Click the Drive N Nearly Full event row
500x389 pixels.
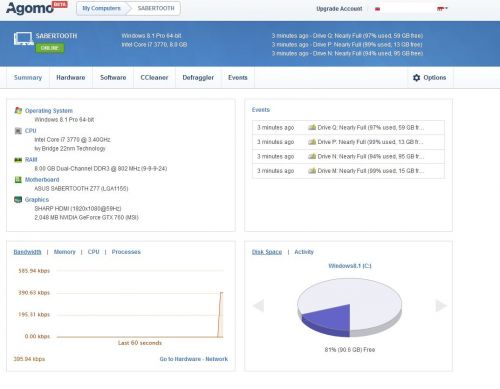[x=348, y=156]
